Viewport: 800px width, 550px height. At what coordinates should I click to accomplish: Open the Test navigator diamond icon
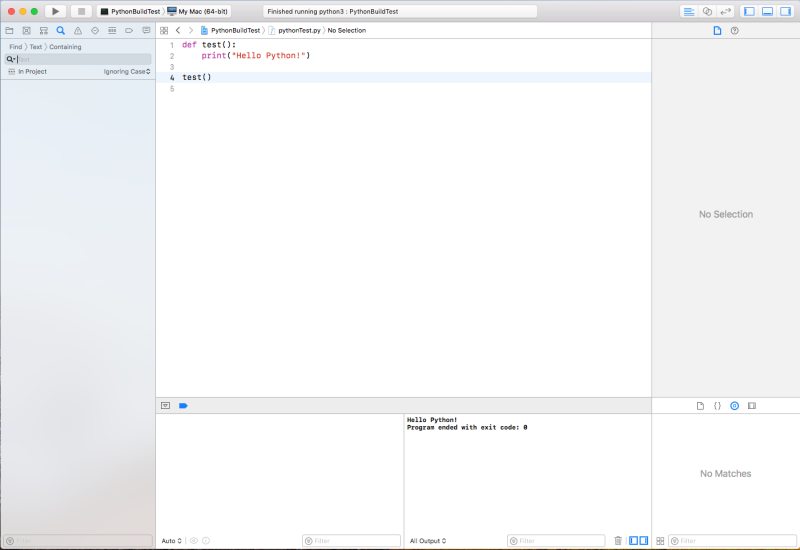95,31
